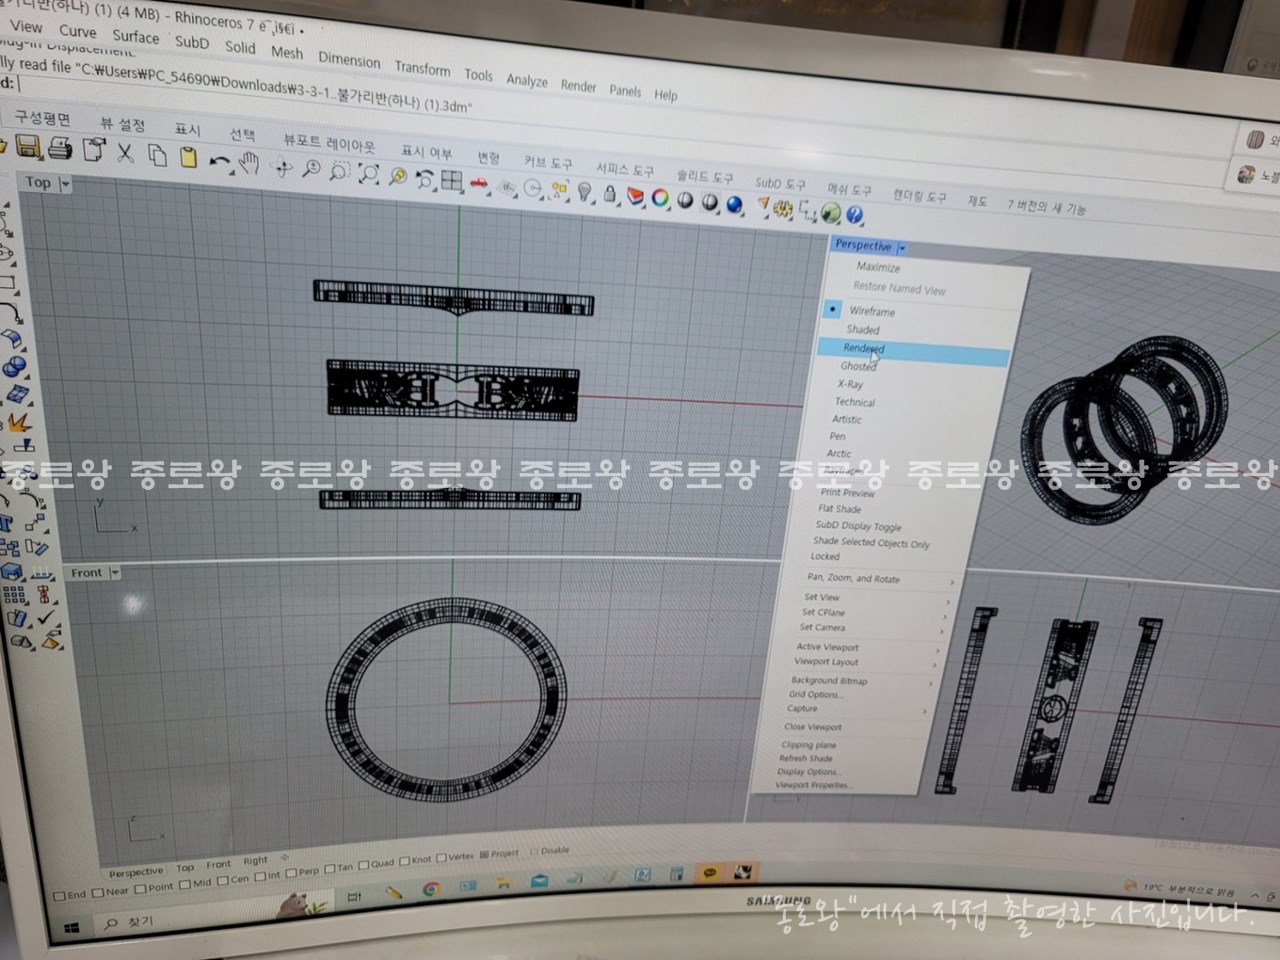
Task: Open the Transform menu
Action: (x=422, y=68)
